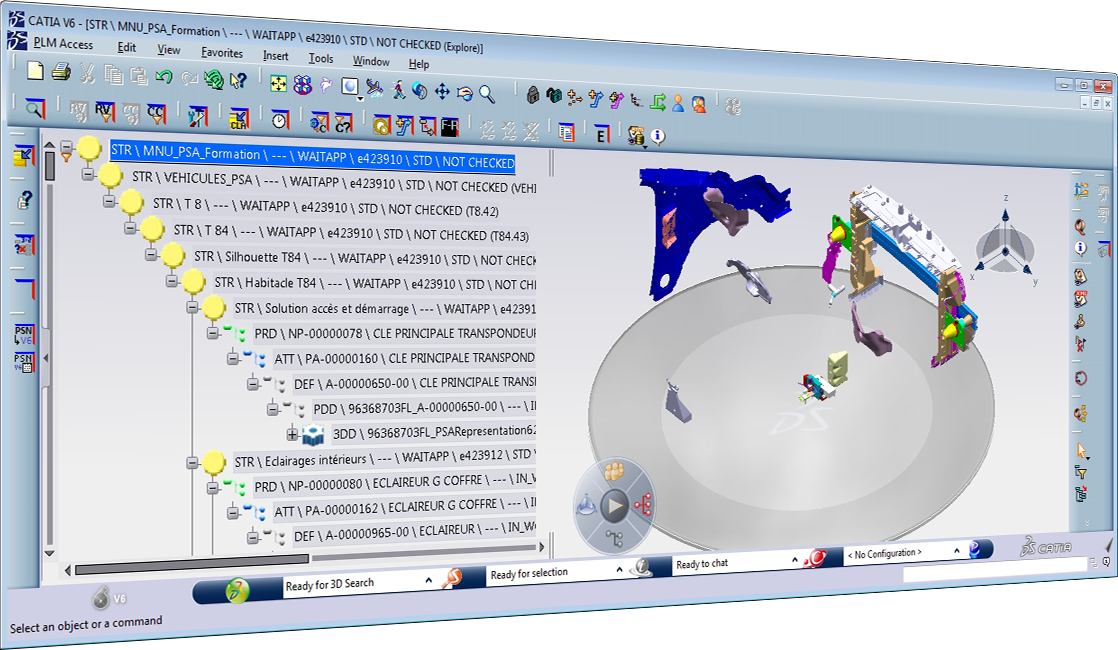Click the play button in the compass
Screen dimensions: 1118x650
click(614, 506)
